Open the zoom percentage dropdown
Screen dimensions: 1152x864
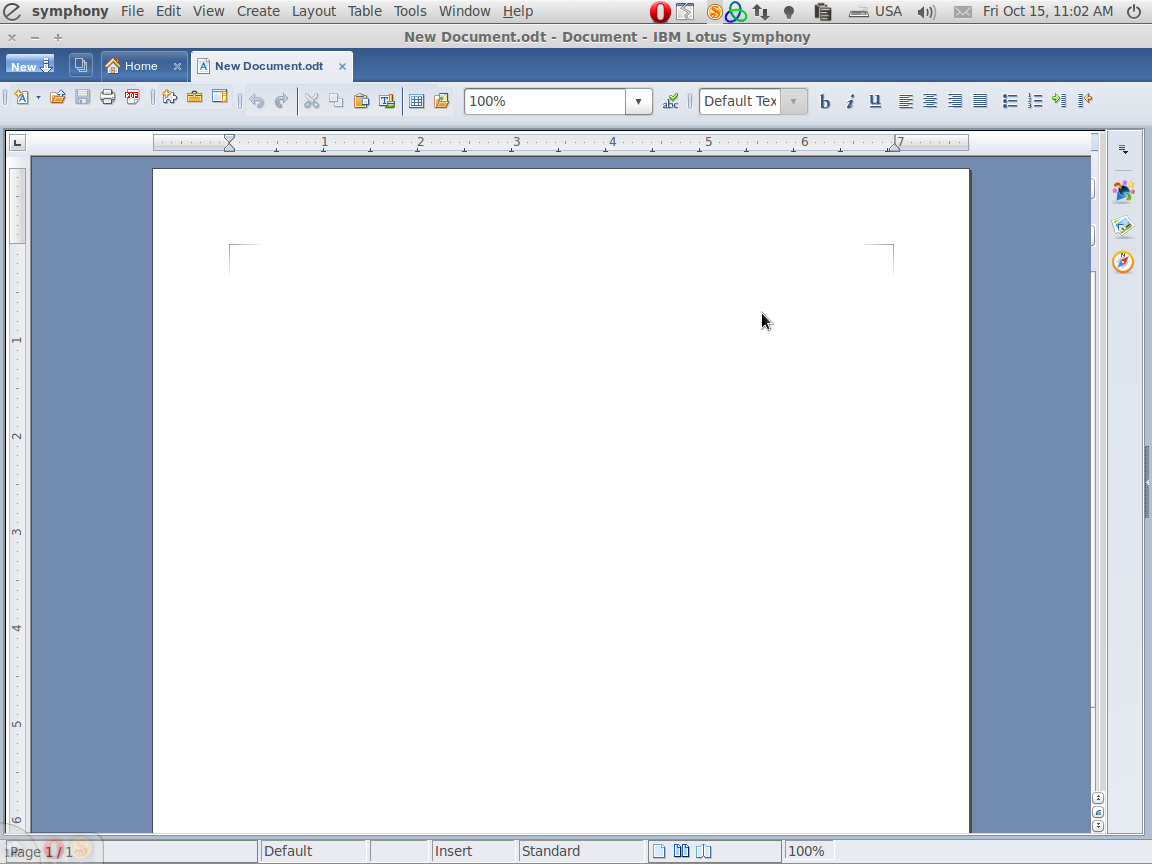pos(638,101)
